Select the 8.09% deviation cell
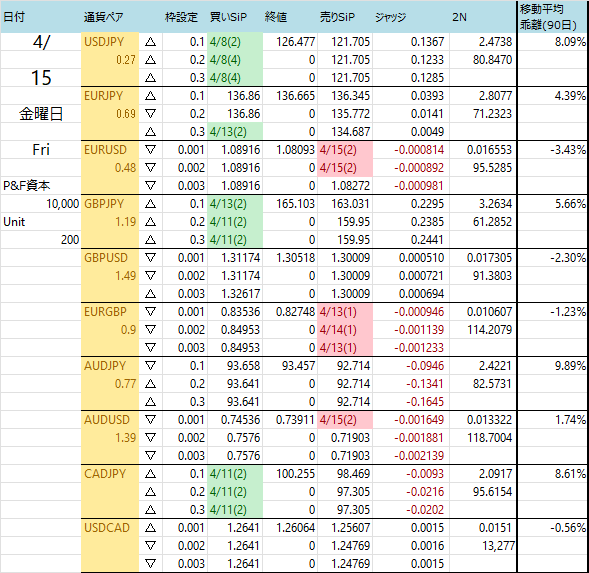Viewport: 589px width, 573px height. pyautogui.click(x=552, y=42)
